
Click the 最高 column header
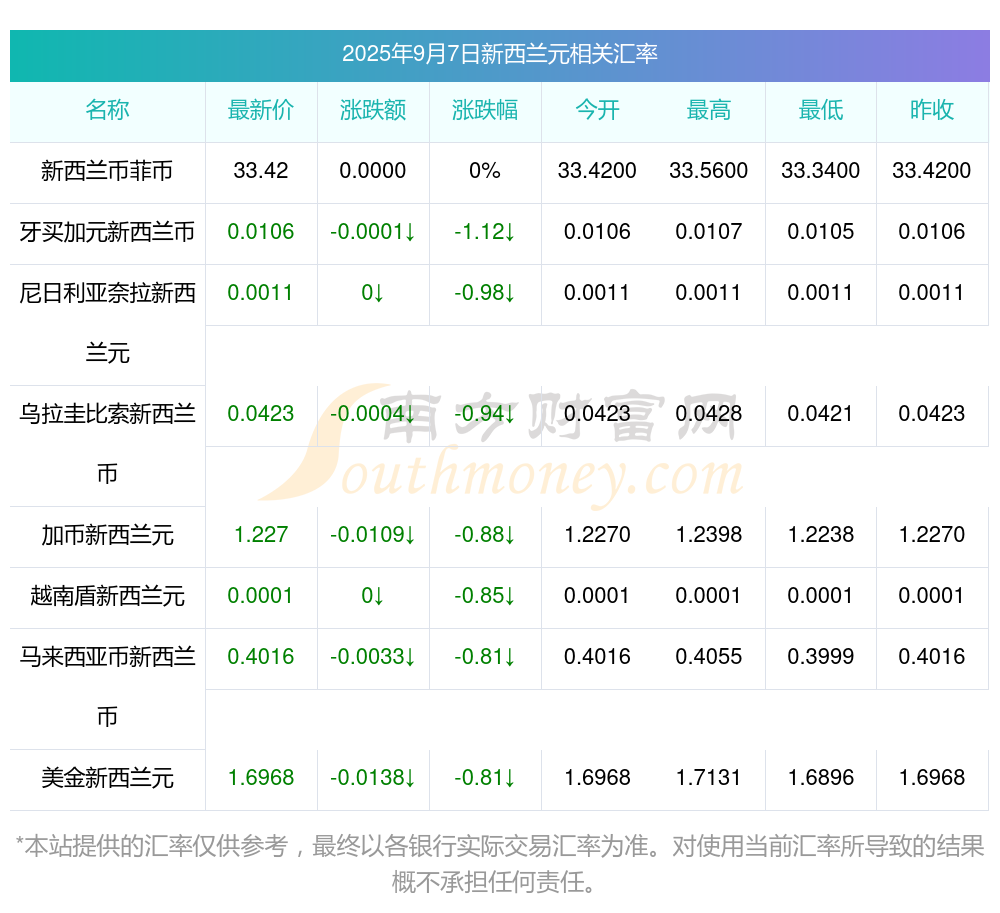click(709, 110)
